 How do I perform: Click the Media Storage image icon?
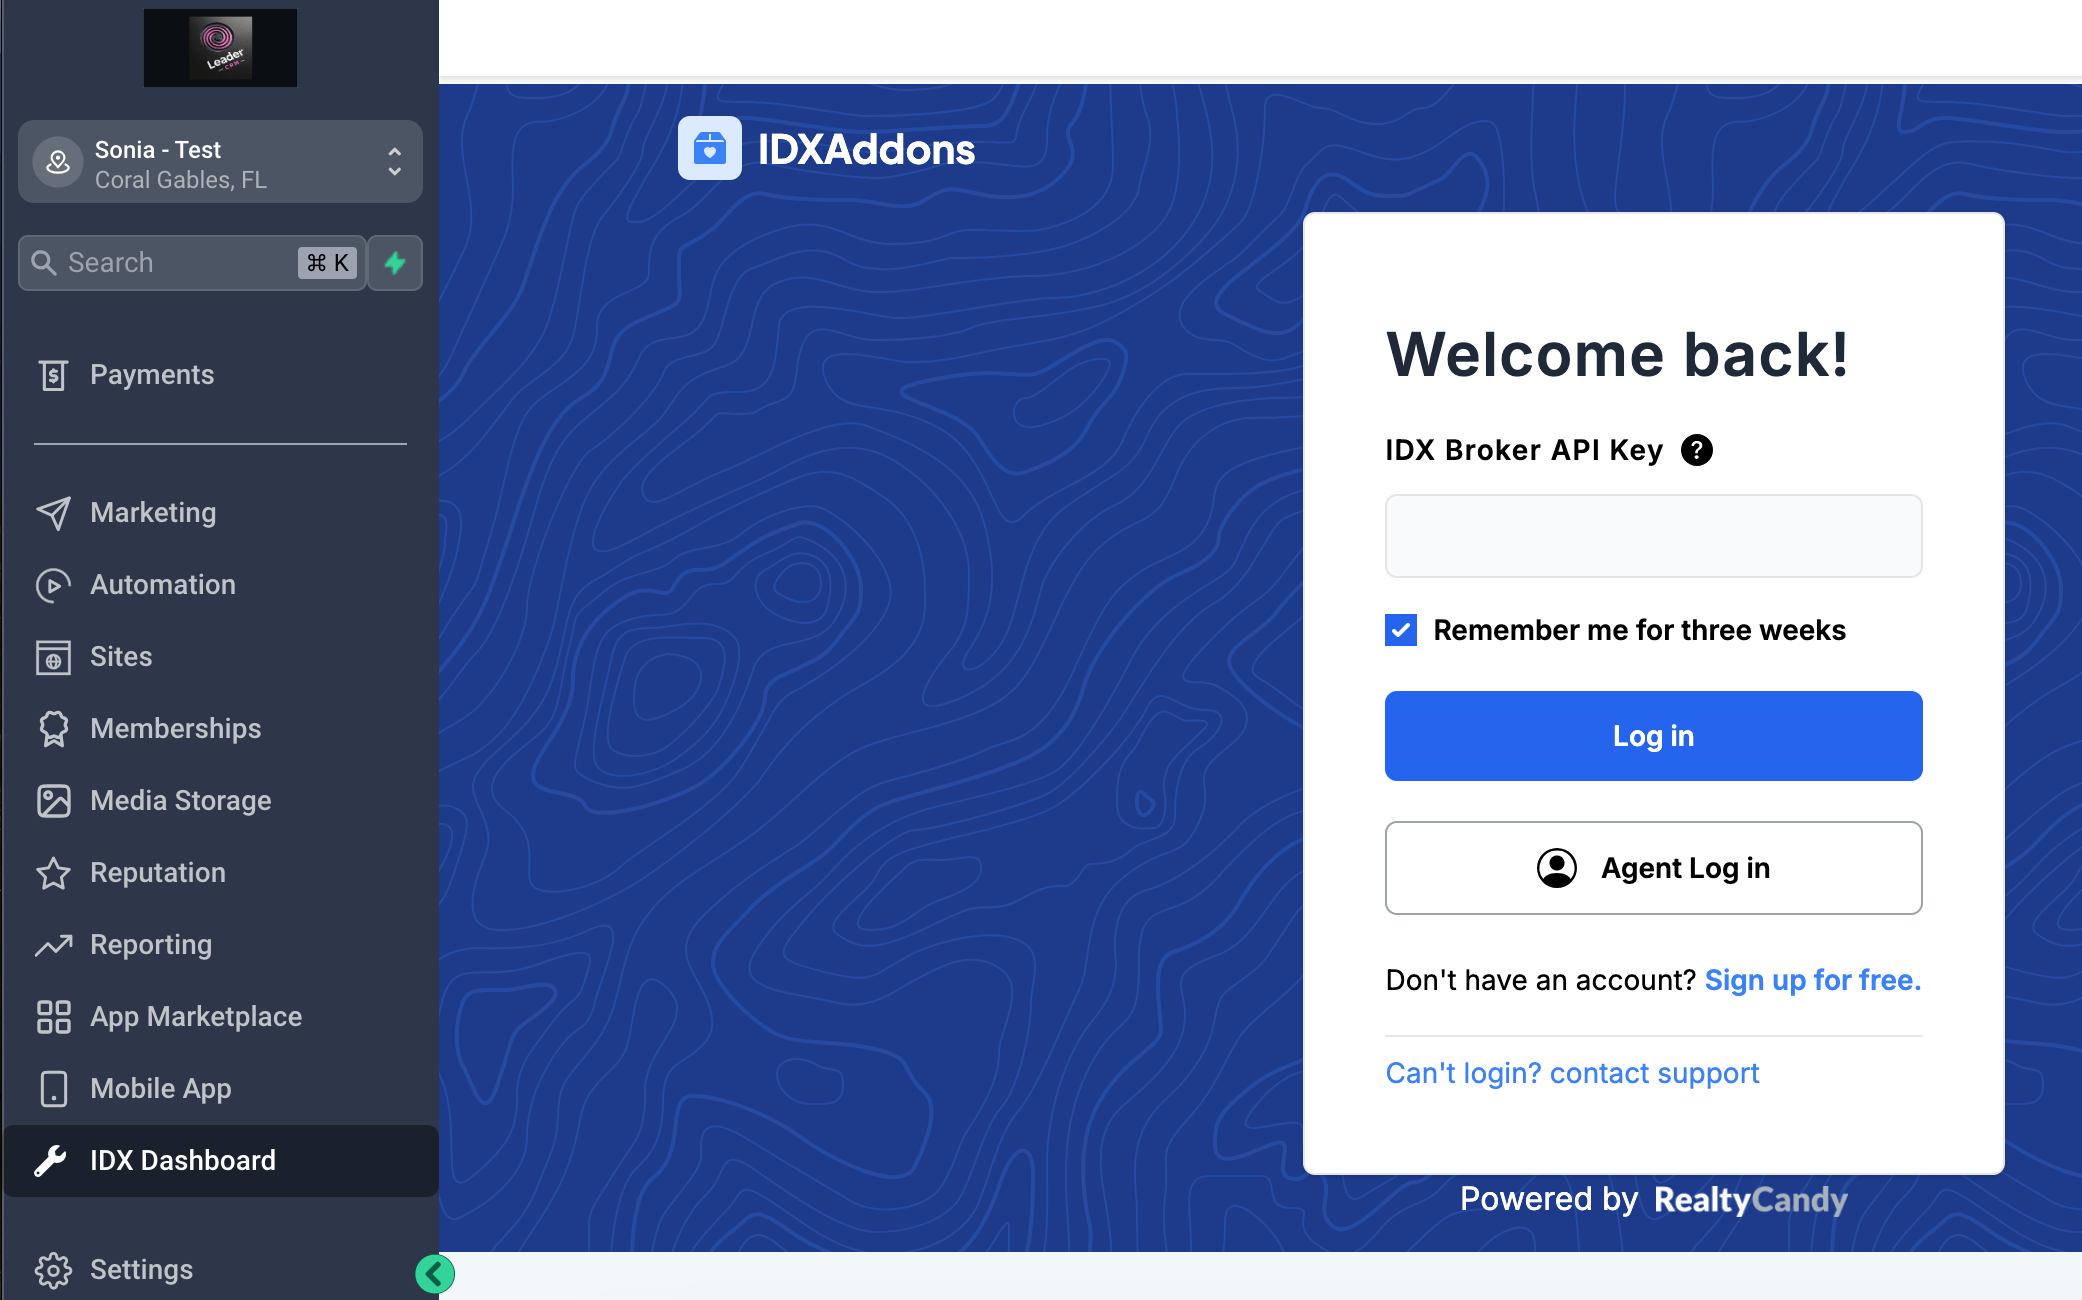tap(53, 801)
